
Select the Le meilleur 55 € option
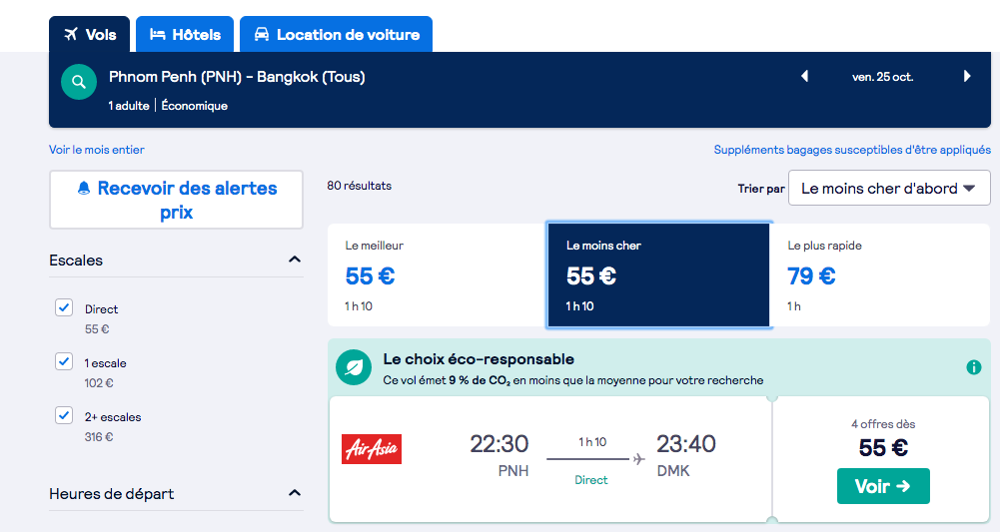click(437, 275)
